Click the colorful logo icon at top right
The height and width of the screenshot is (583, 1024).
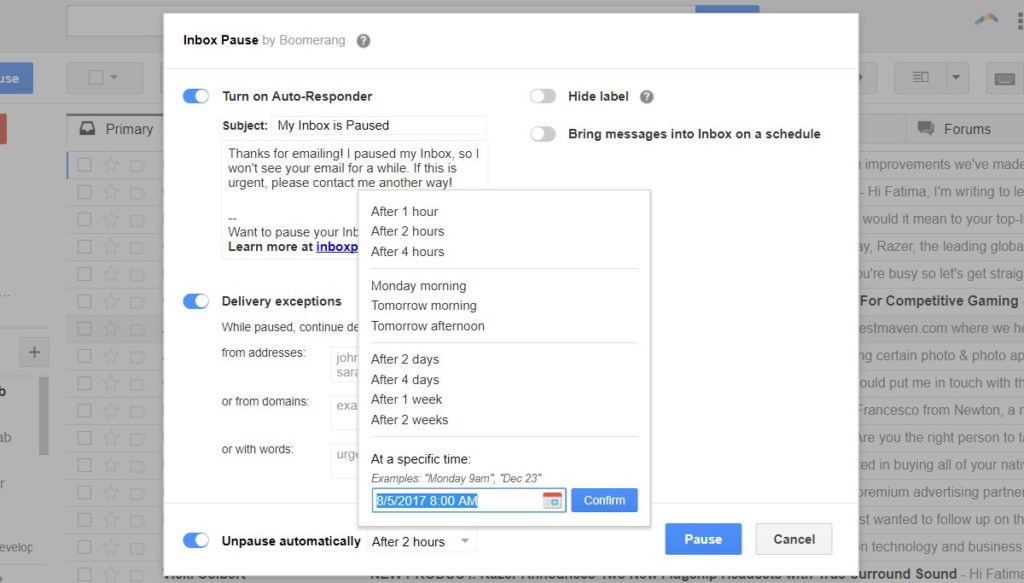point(985,18)
